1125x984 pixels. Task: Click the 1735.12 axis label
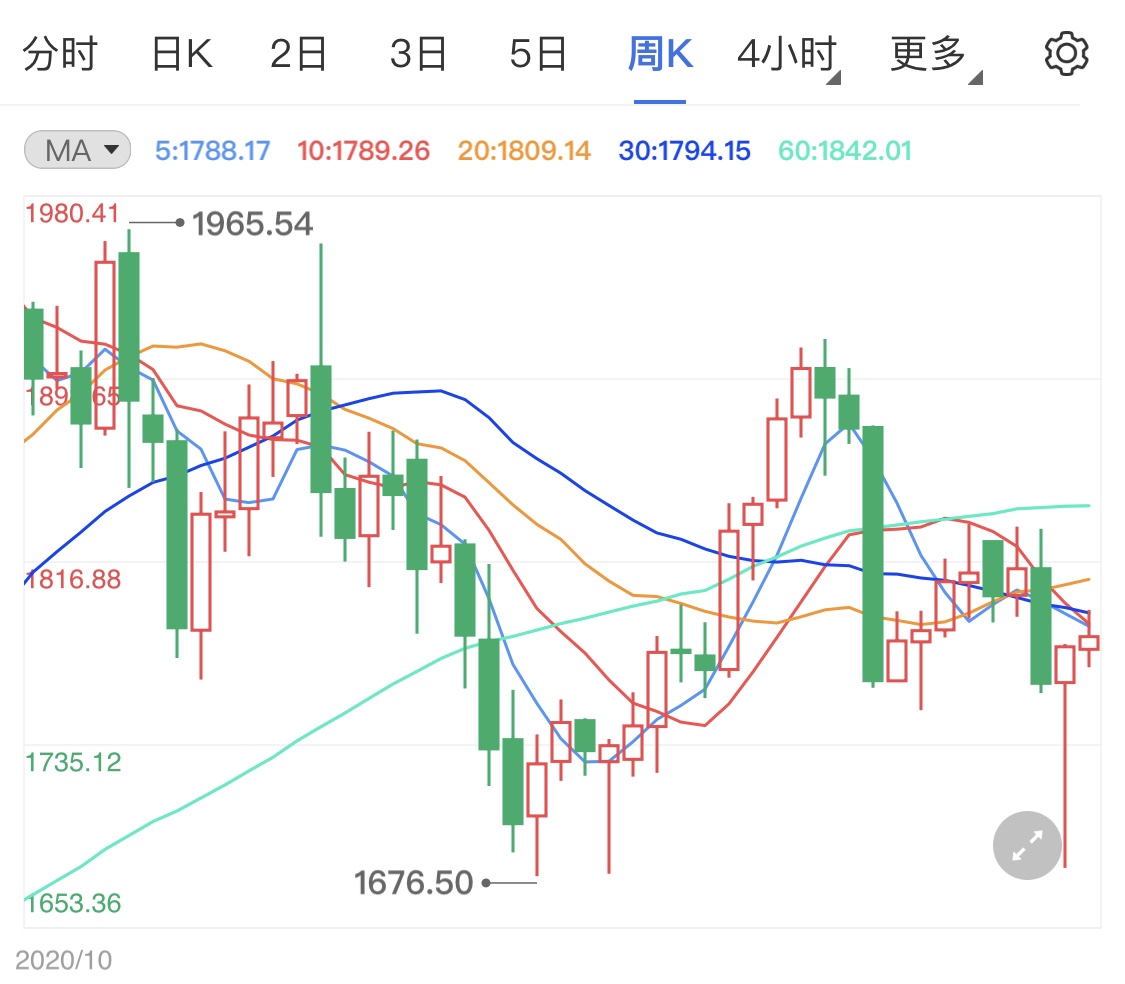point(73,762)
